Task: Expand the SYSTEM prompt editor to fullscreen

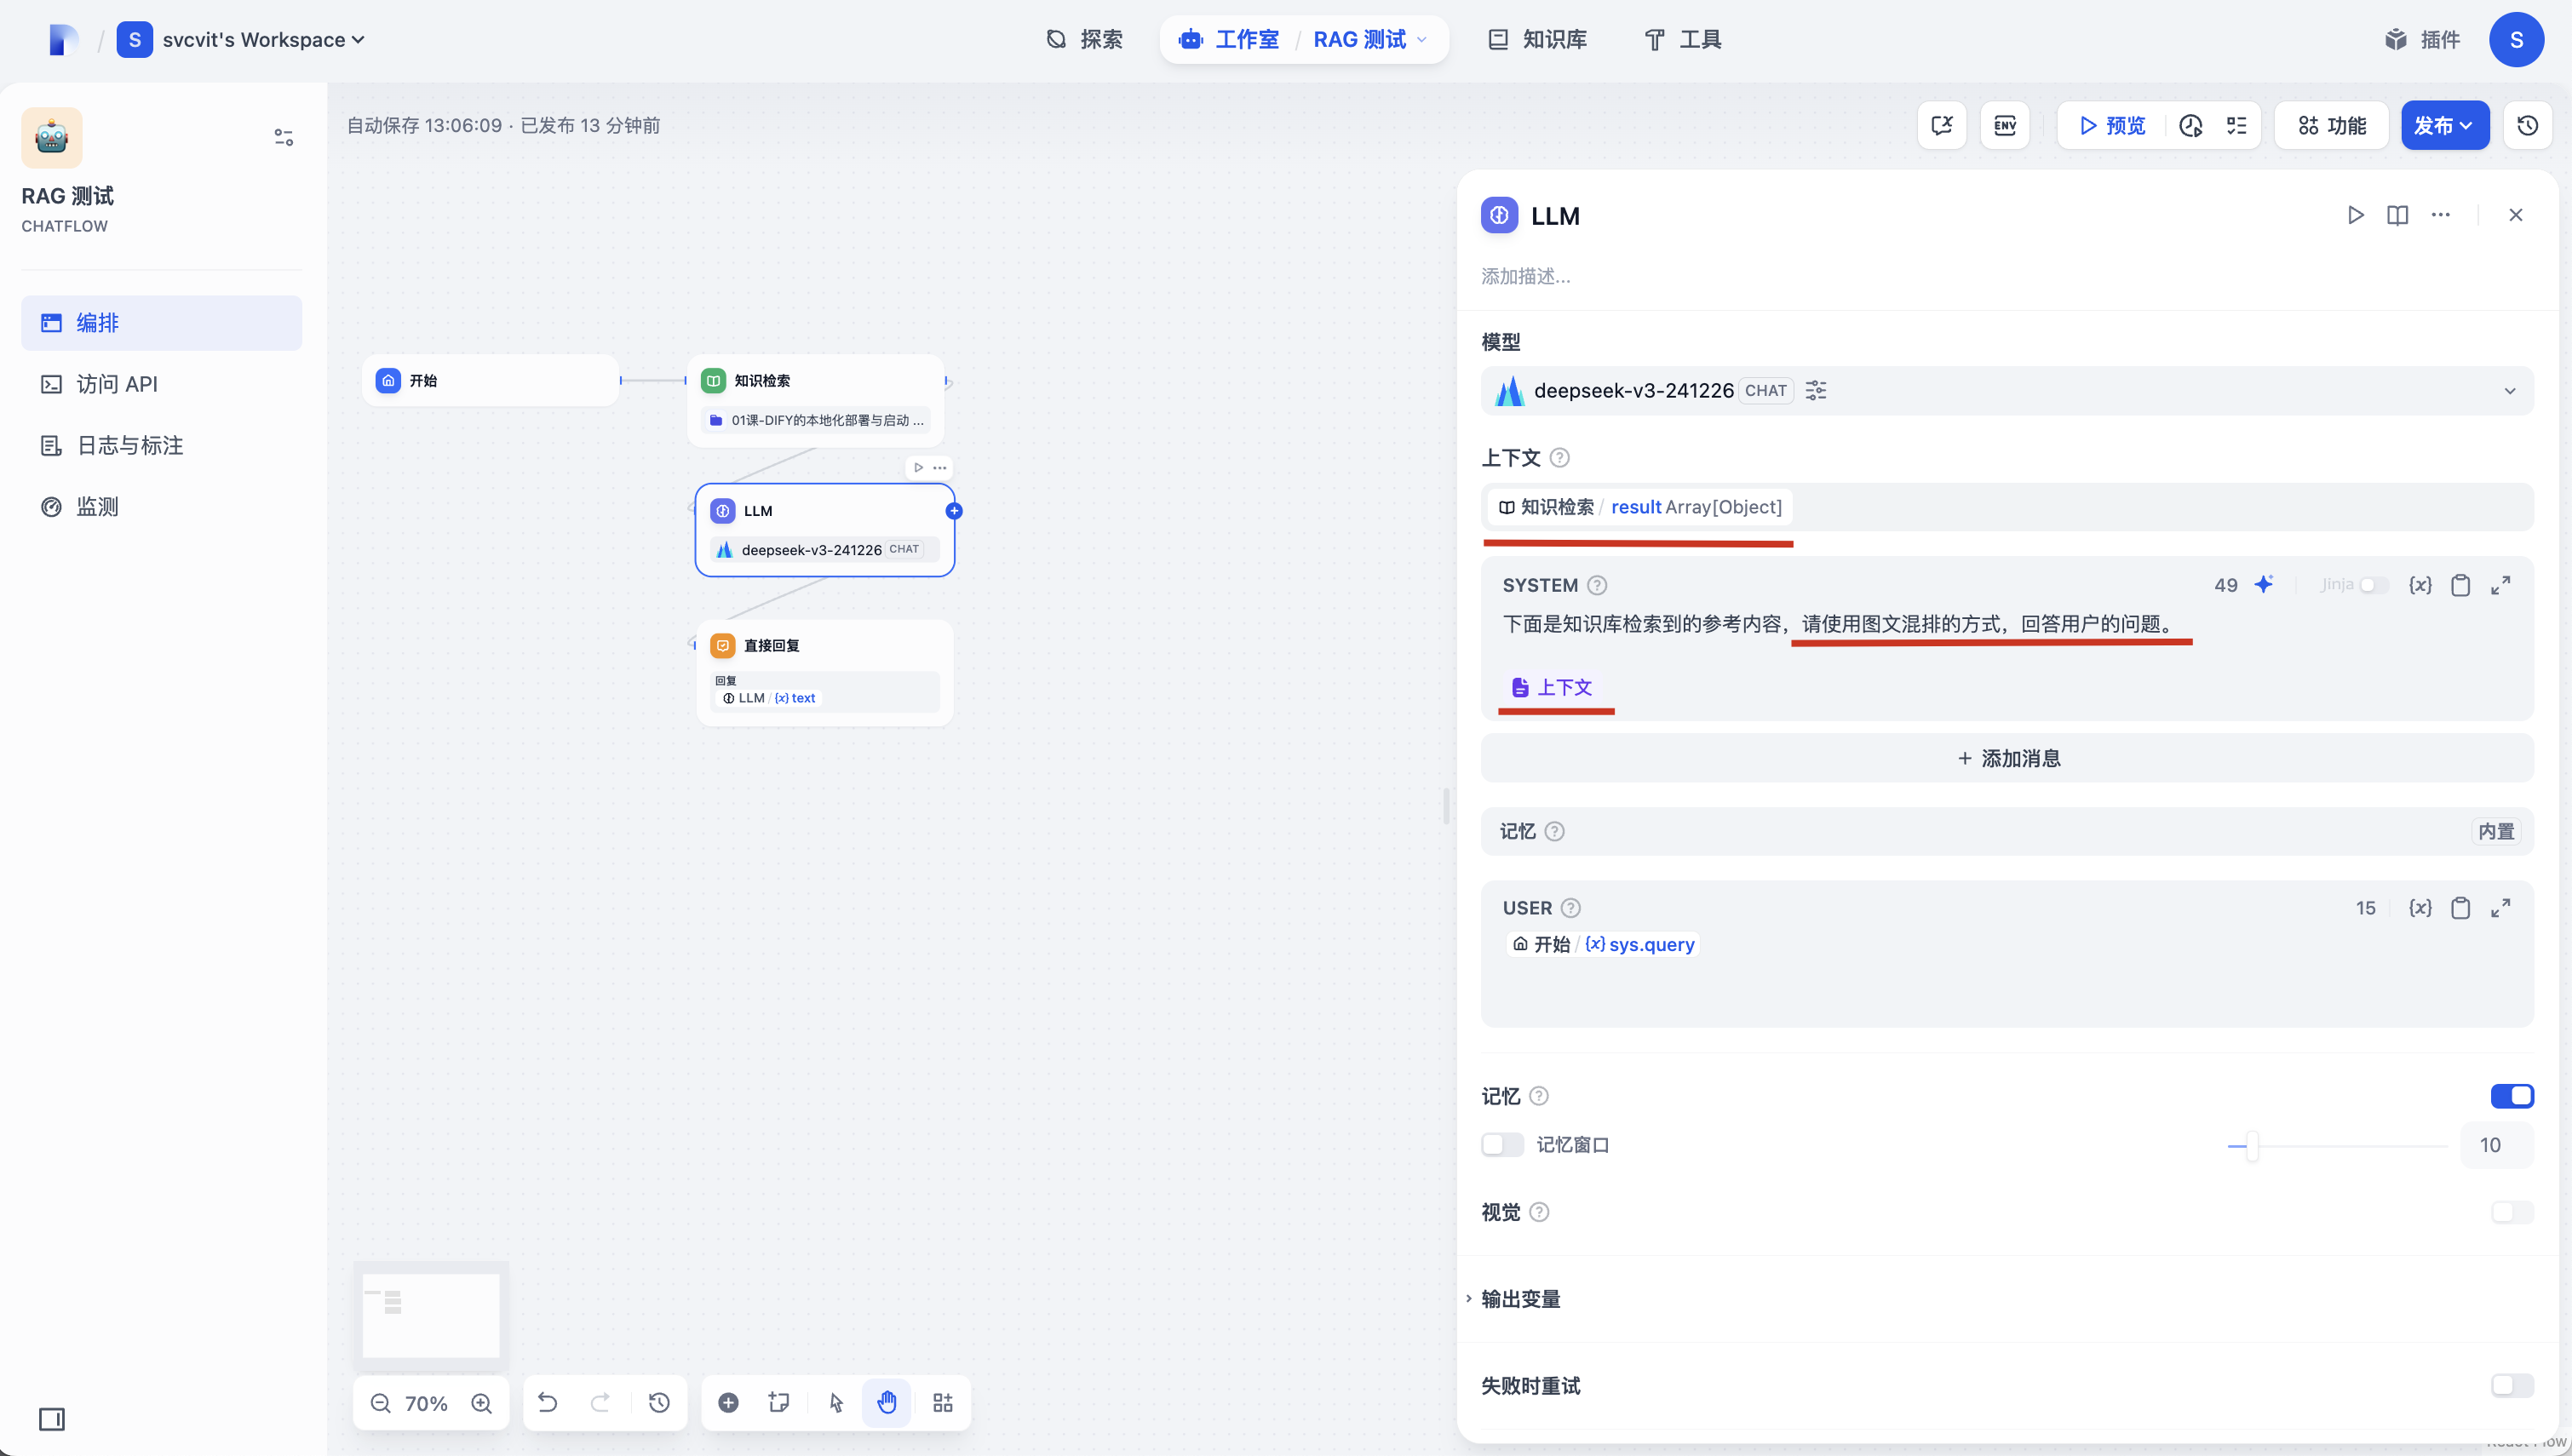Action: coord(2500,585)
